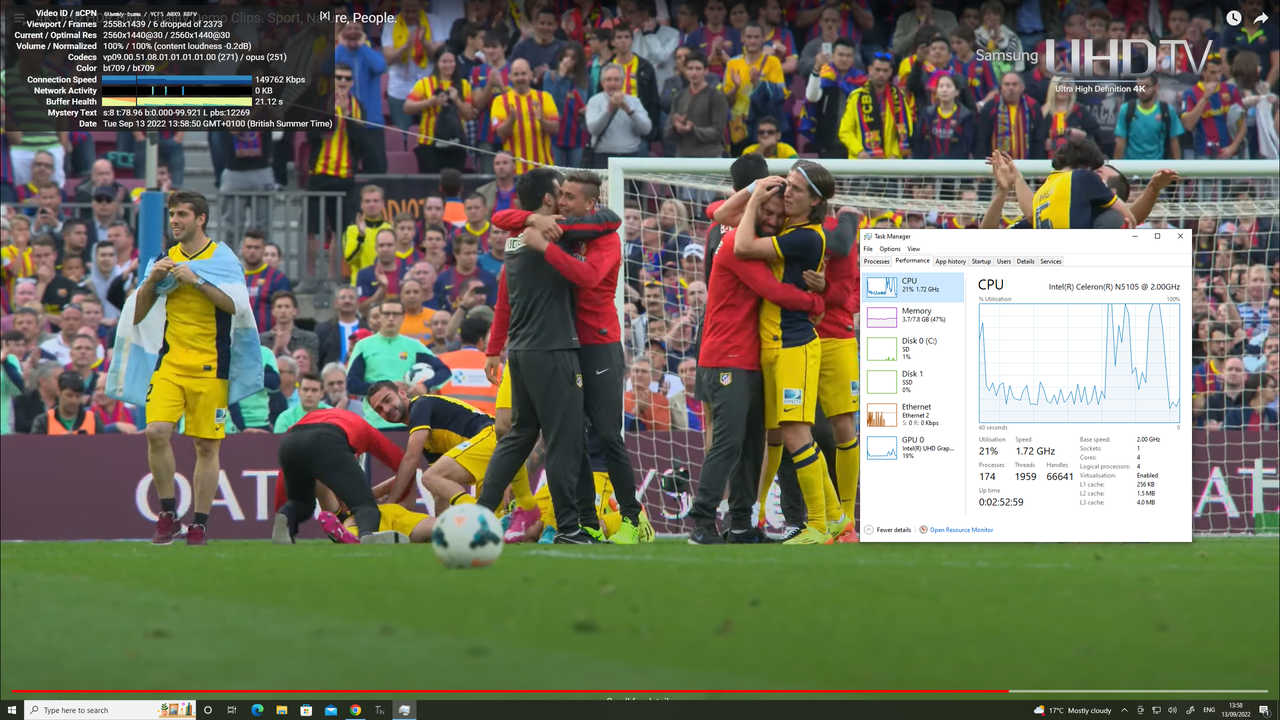
Task: Switch to the Processes tab
Action: point(876,261)
